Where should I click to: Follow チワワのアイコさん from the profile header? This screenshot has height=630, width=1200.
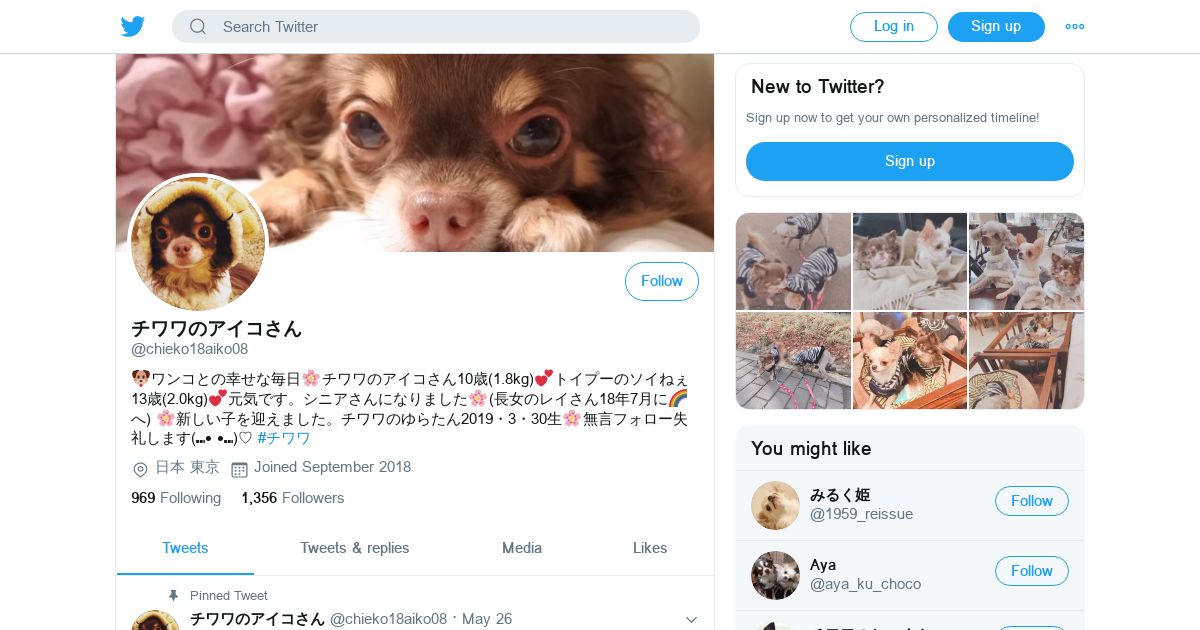click(x=662, y=281)
